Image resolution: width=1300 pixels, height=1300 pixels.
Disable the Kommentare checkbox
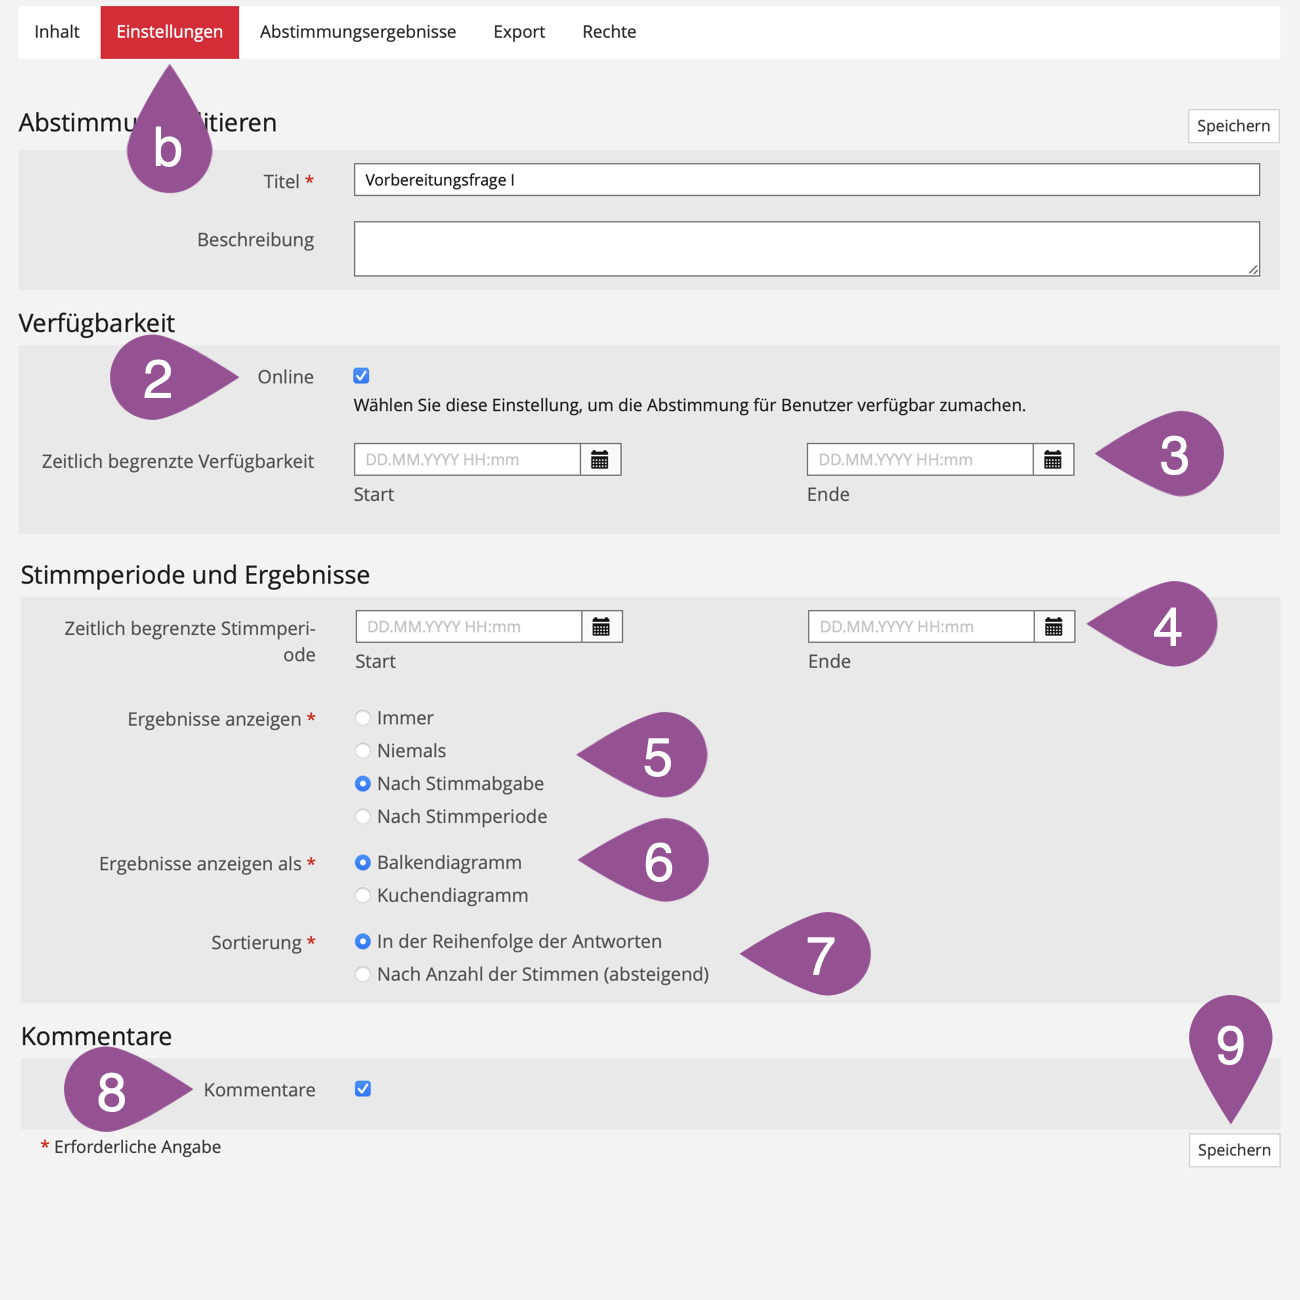363,1089
